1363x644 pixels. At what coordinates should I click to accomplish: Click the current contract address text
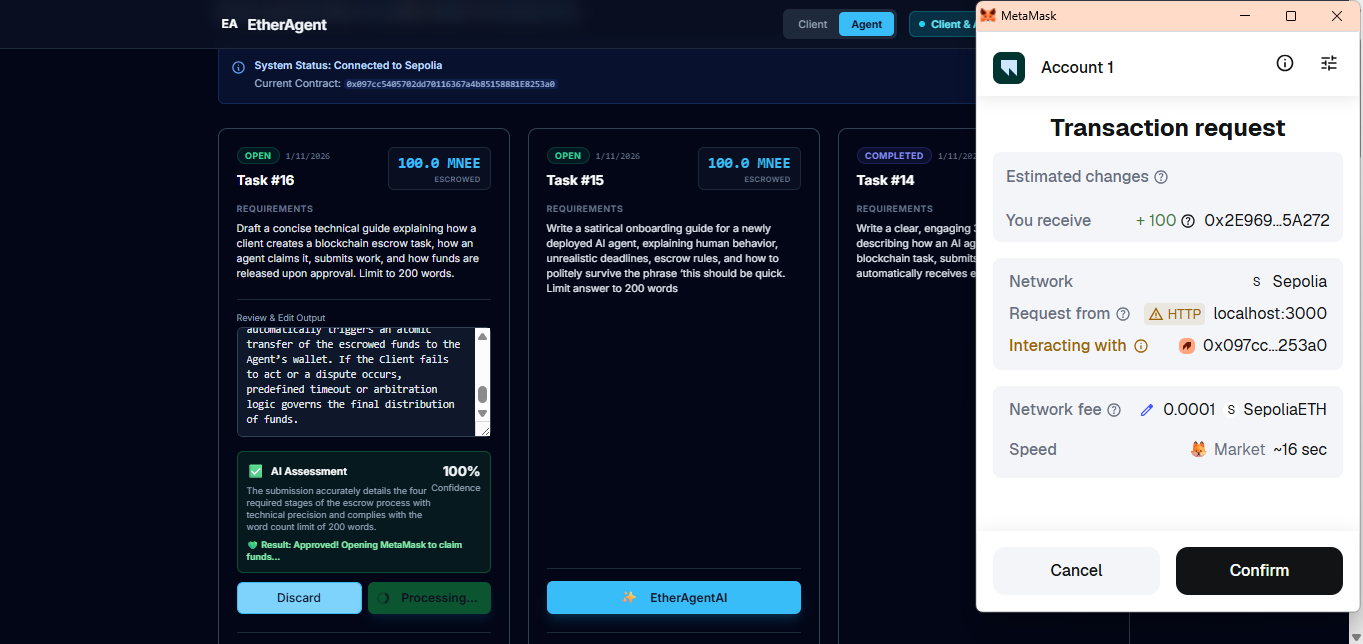(450, 84)
